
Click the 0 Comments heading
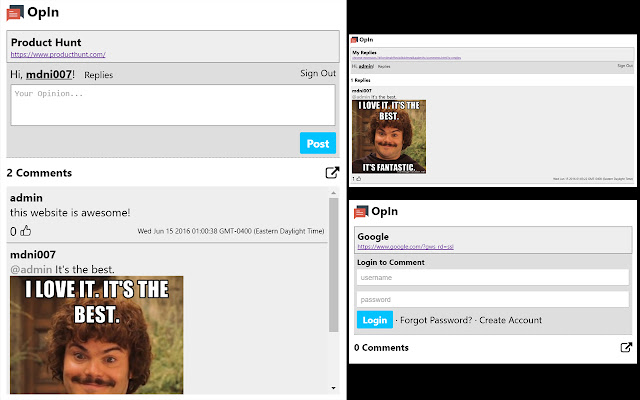pyautogui.click(x=381, y=348)
